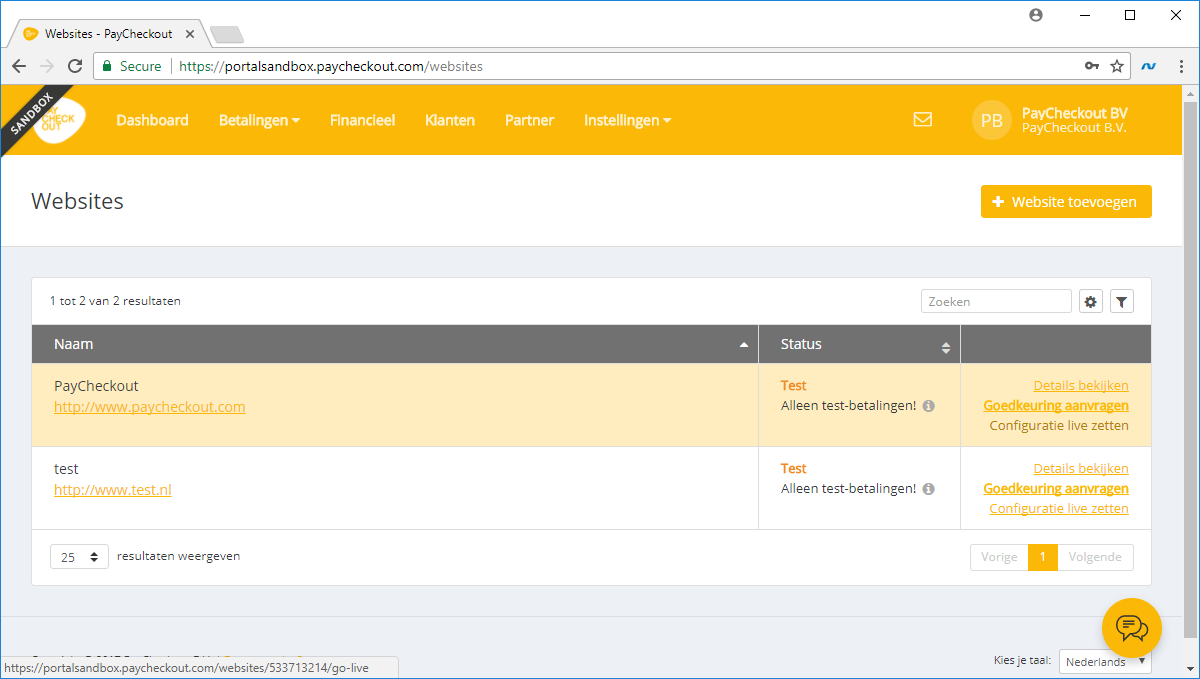The image size is (1200, 679).
Task: Go to Dashboard
Action: point(152,120)
